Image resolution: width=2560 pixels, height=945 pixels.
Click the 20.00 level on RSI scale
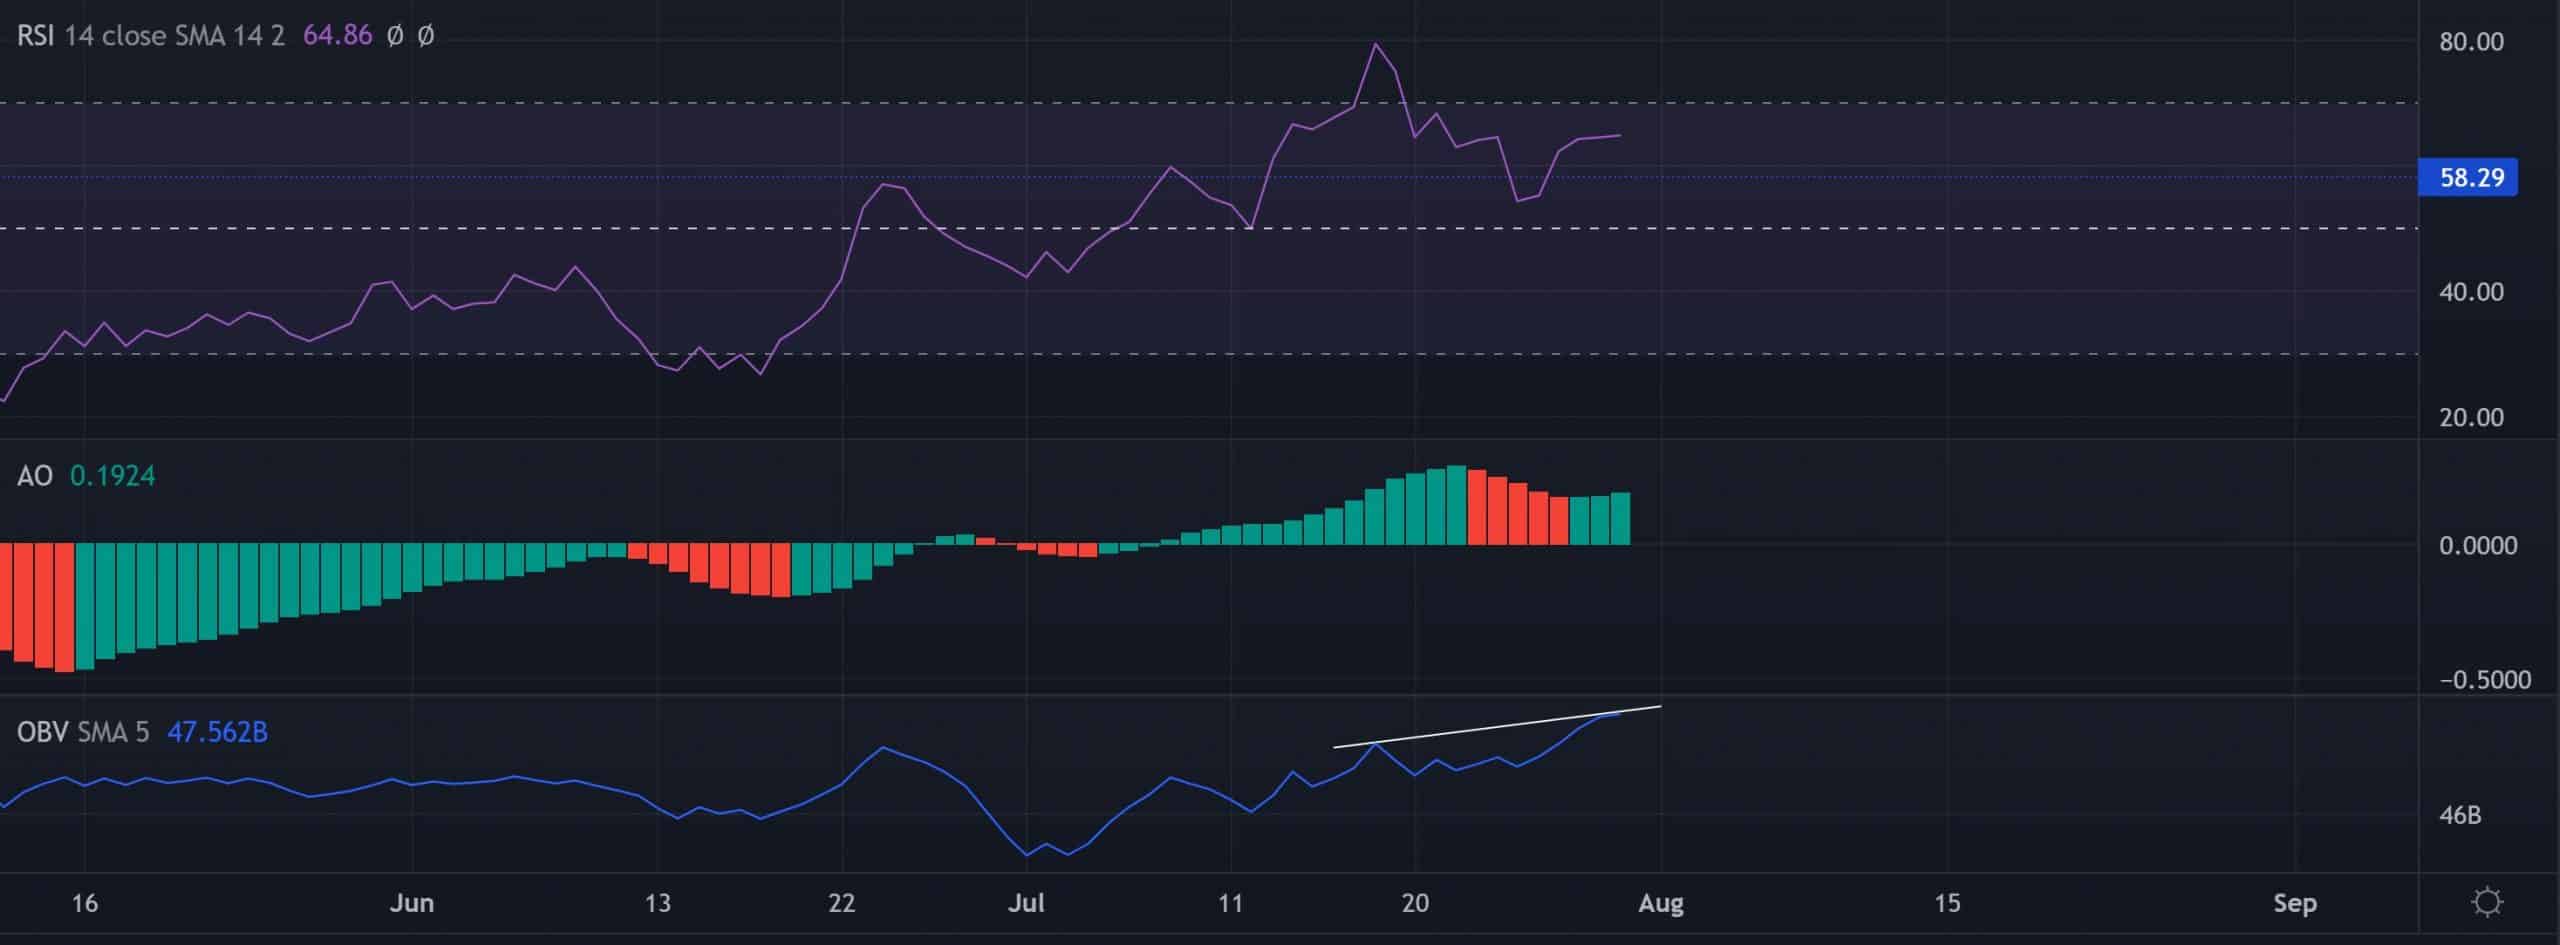2471,418
